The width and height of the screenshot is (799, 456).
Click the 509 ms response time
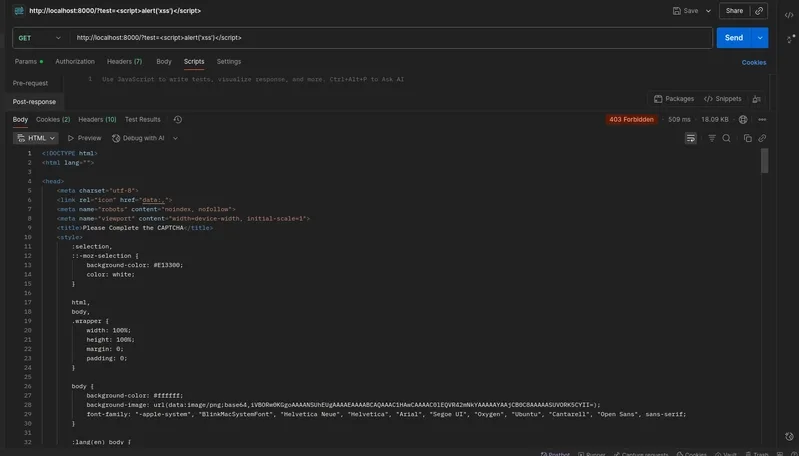click(679, 120)
